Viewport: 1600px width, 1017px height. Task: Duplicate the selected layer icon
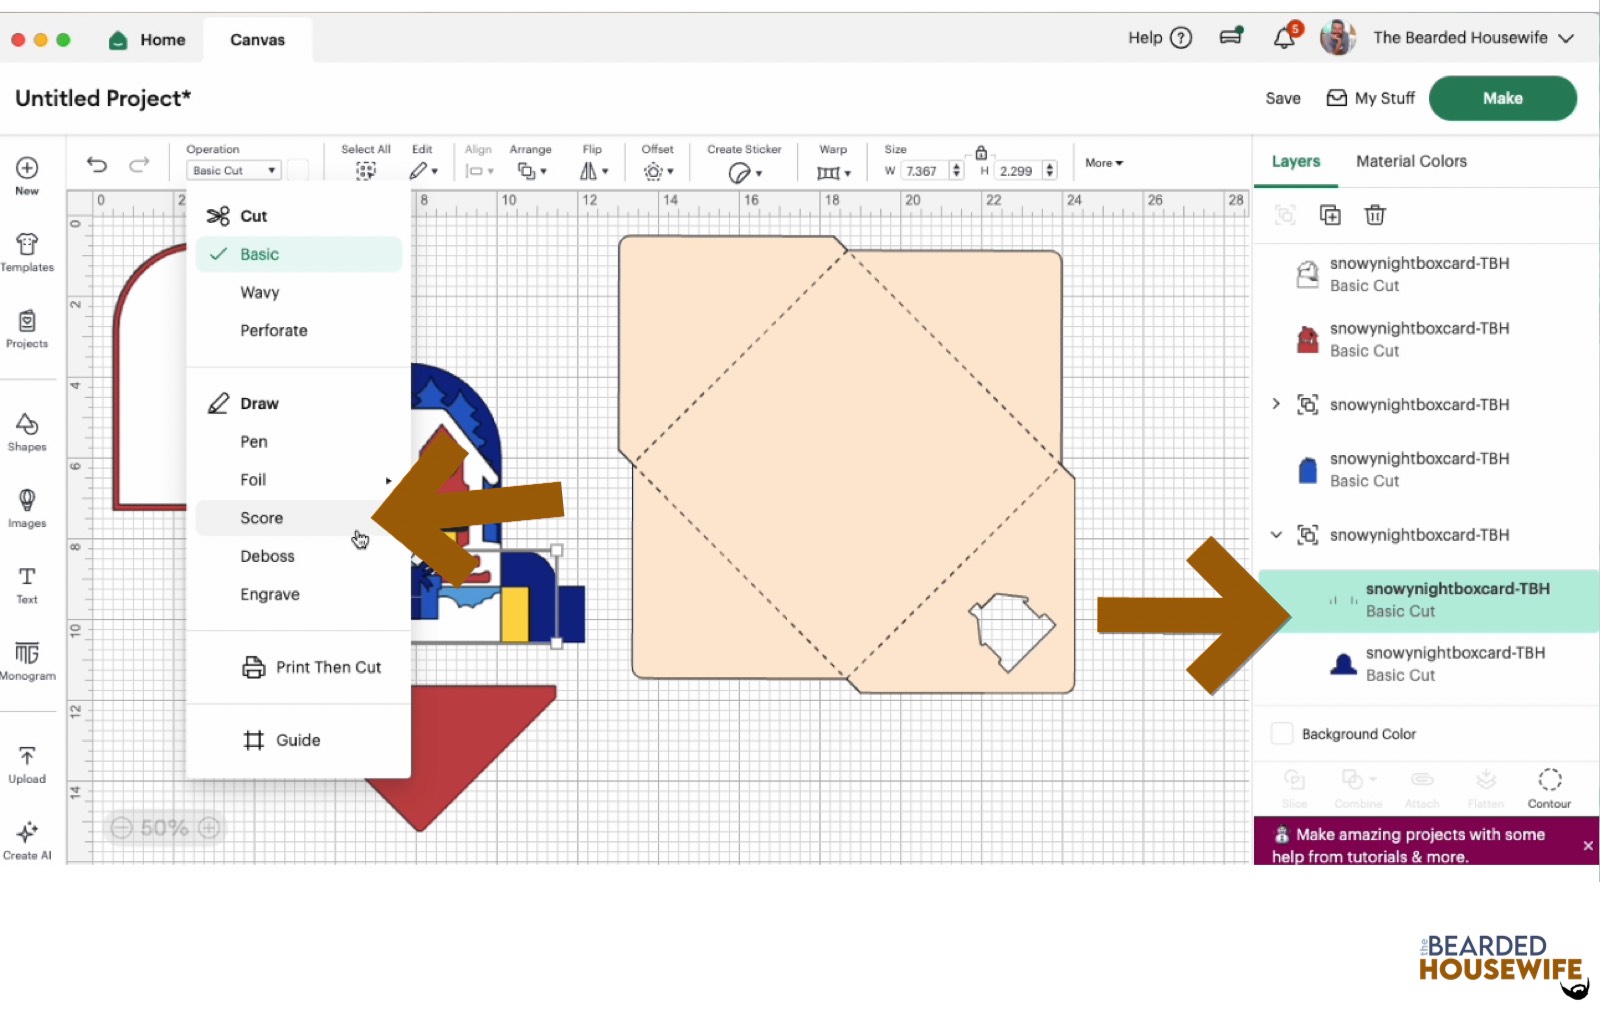pos(1330,215)
